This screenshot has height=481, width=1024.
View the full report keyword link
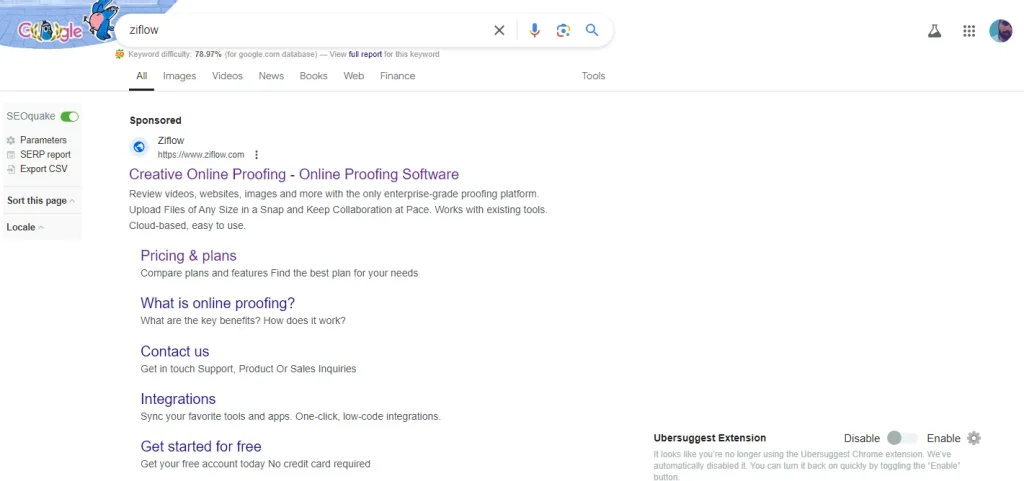[365, 54]
